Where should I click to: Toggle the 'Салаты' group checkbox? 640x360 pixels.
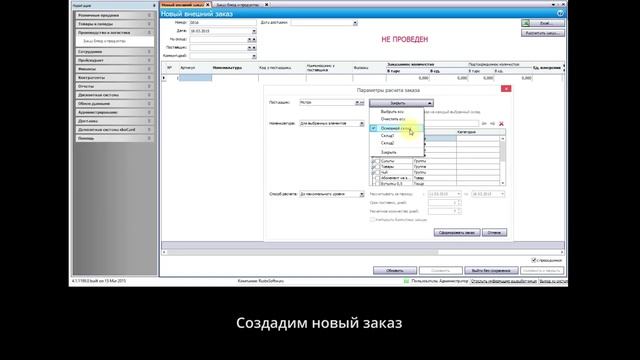[x=377, y=161]
